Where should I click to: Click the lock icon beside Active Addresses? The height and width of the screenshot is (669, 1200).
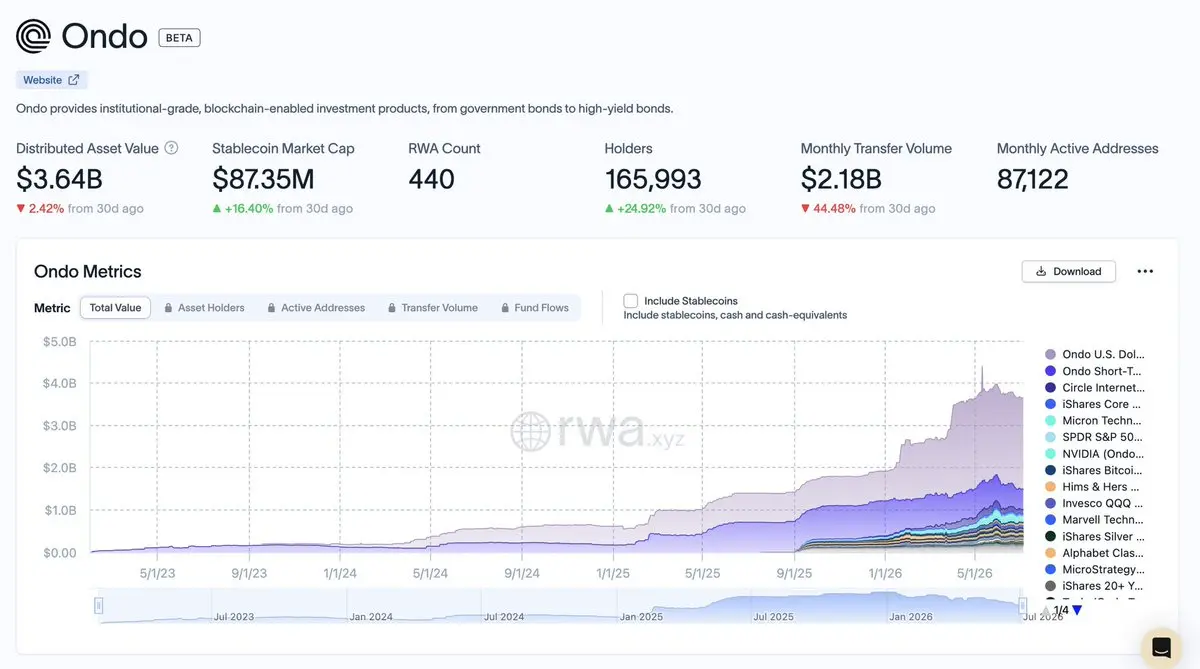(272, 308)
